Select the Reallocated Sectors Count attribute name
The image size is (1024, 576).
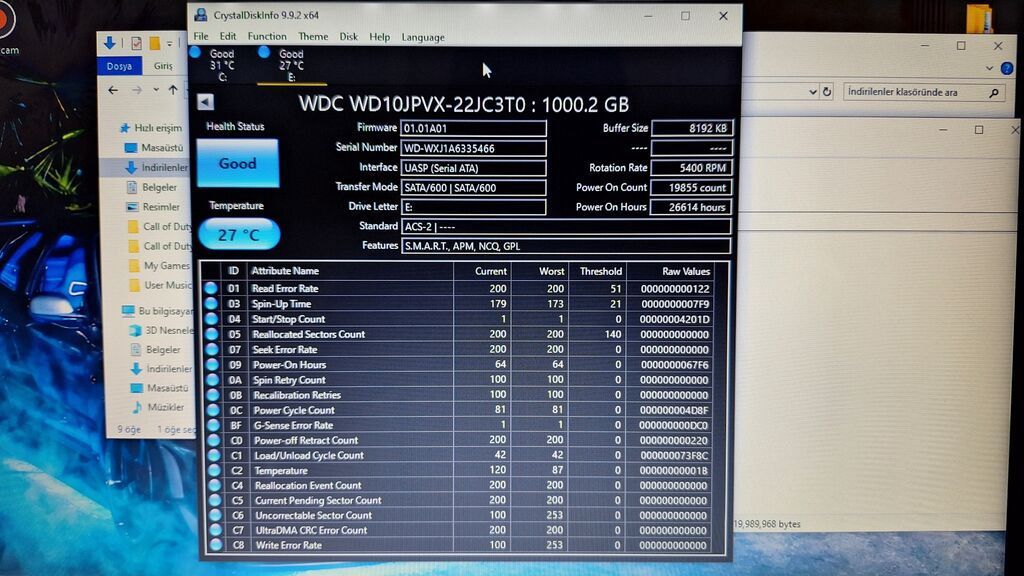pos(308,334)
